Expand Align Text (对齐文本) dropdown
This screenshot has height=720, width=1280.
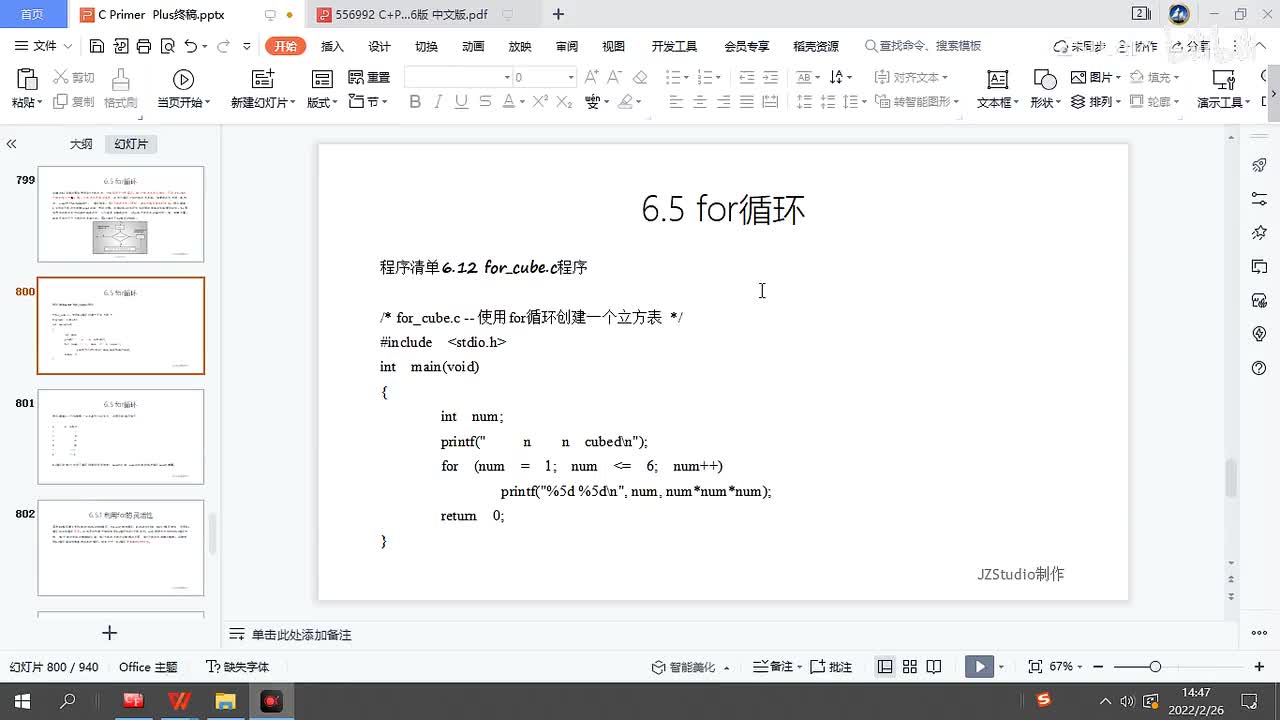click(x=943, y=78)
